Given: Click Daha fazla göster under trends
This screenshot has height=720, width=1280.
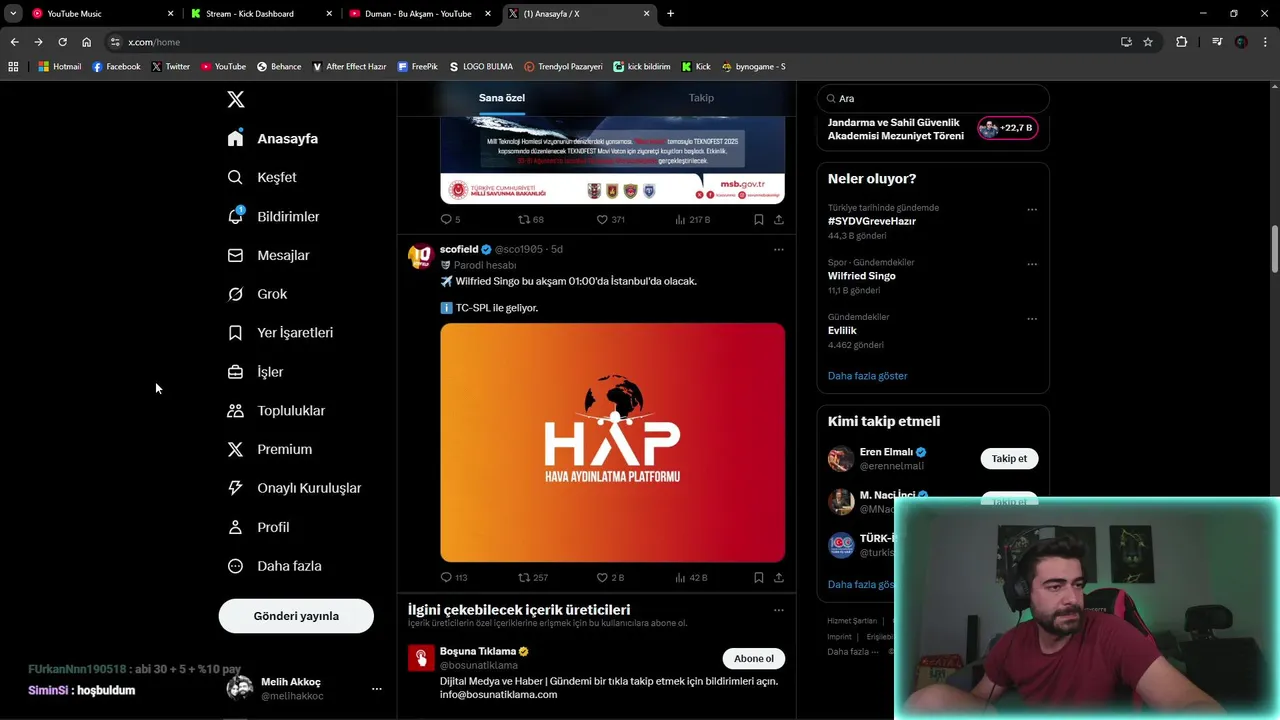Looking at the screenshot, I should 867,376.
